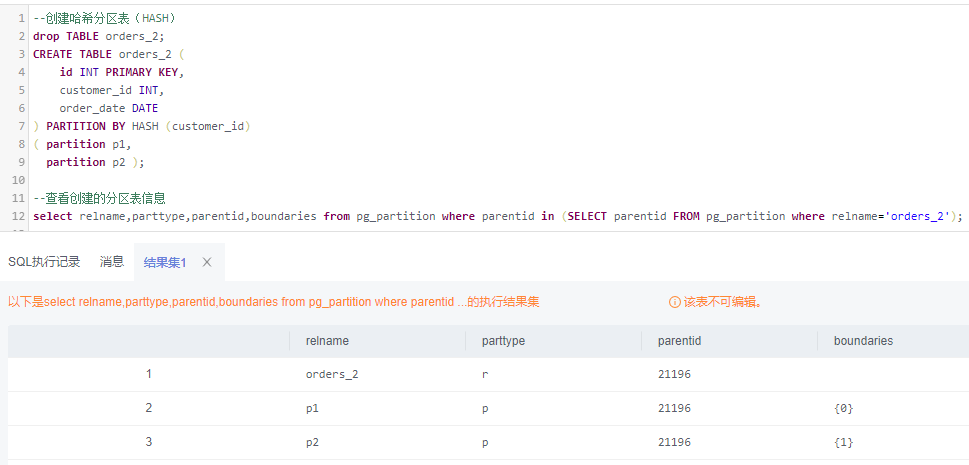Select the 结果集1 tab
The height and width of the screenshot is (465, 969).
(165, 262)
